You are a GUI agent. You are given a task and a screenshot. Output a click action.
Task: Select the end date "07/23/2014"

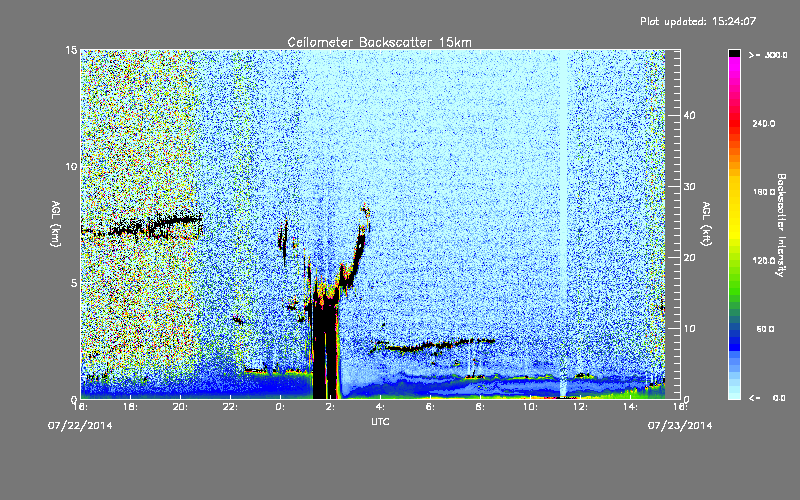680,426
